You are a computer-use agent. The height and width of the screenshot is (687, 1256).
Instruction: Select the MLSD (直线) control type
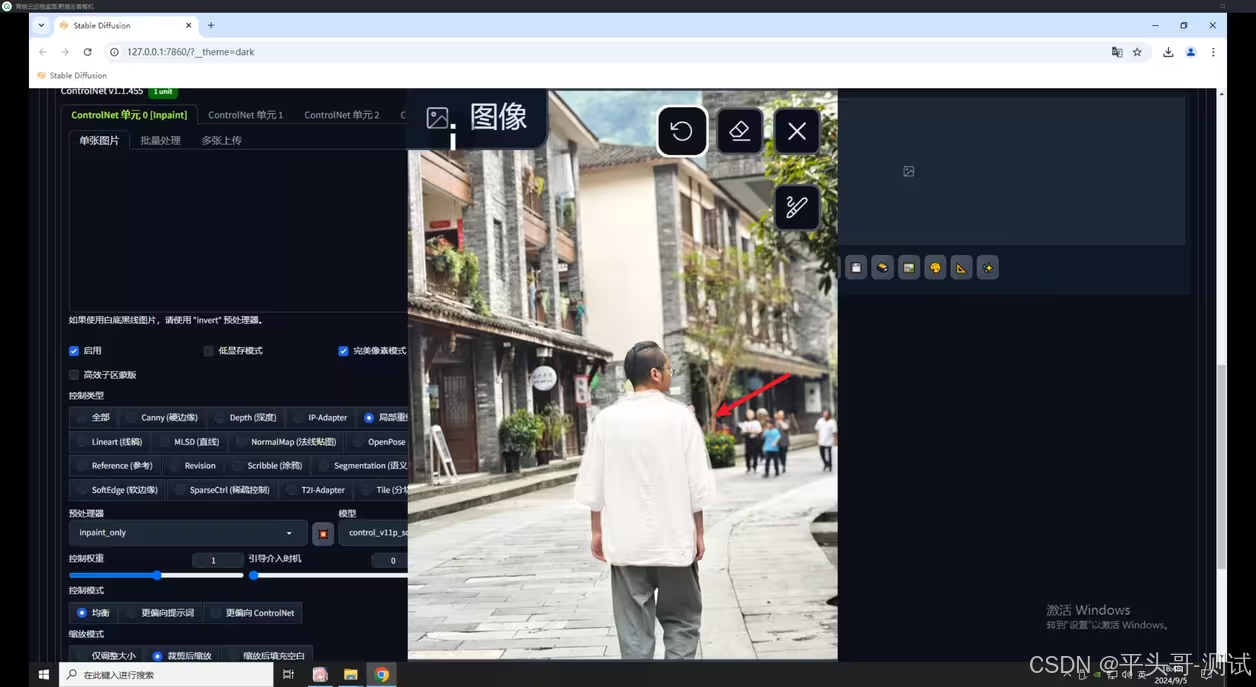pyautogui.click(x=190, y=441)
